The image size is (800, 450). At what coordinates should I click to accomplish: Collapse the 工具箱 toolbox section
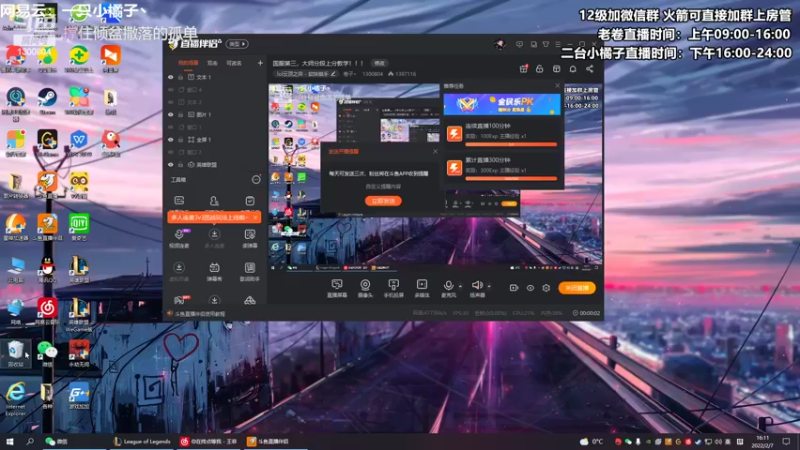tap(256, 180)
